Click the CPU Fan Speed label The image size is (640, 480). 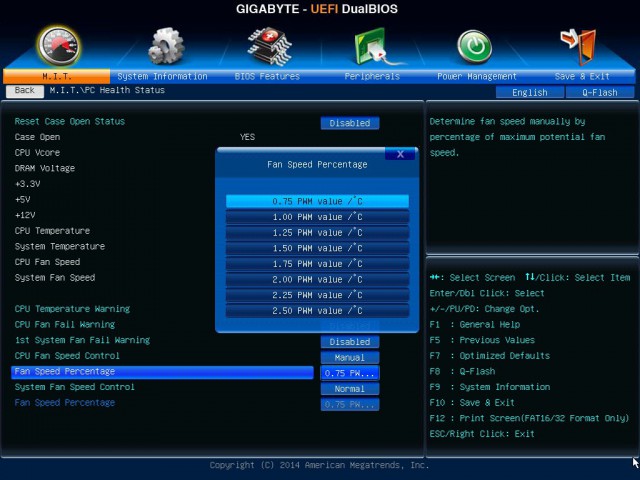coord(47,262)
